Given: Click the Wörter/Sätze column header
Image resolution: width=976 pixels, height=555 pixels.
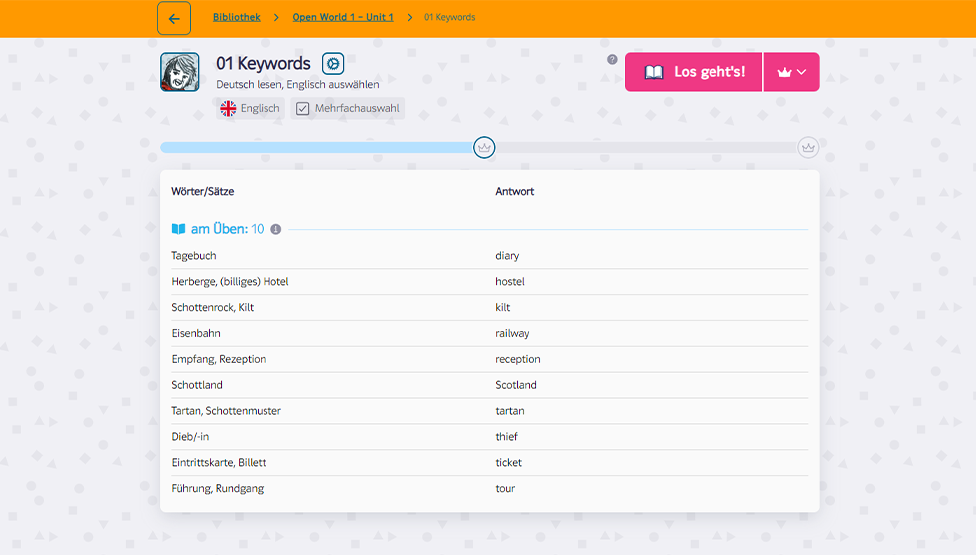Looking at the screenshot, I should pyautogui.click(x=203, y=191).
